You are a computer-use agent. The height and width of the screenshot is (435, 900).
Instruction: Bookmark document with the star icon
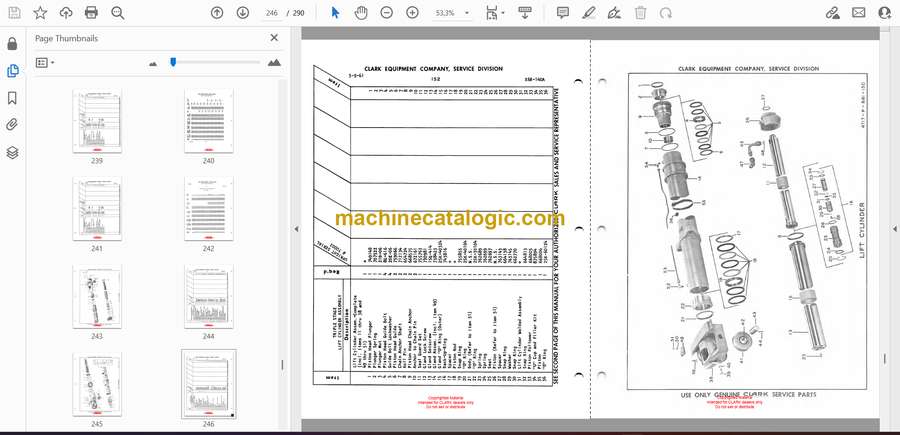click(40, 13)
